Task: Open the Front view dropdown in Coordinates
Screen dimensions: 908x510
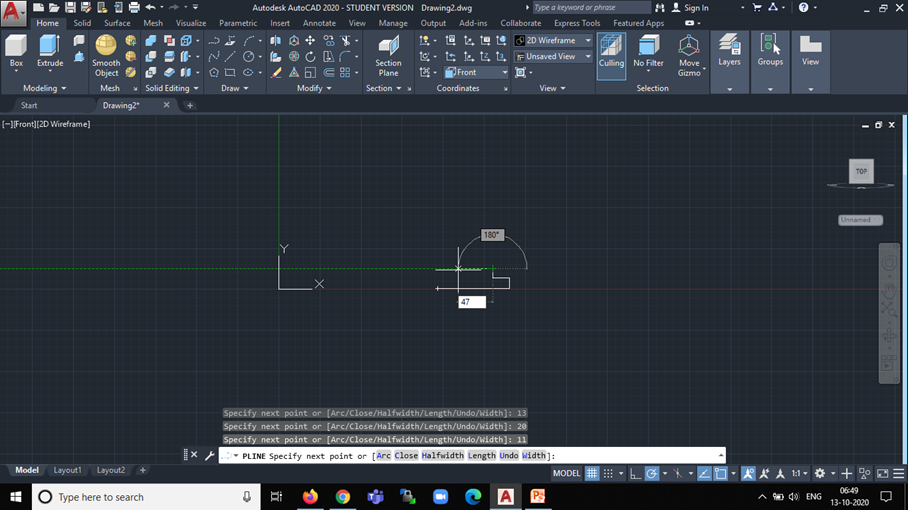Action: [476, 72]
